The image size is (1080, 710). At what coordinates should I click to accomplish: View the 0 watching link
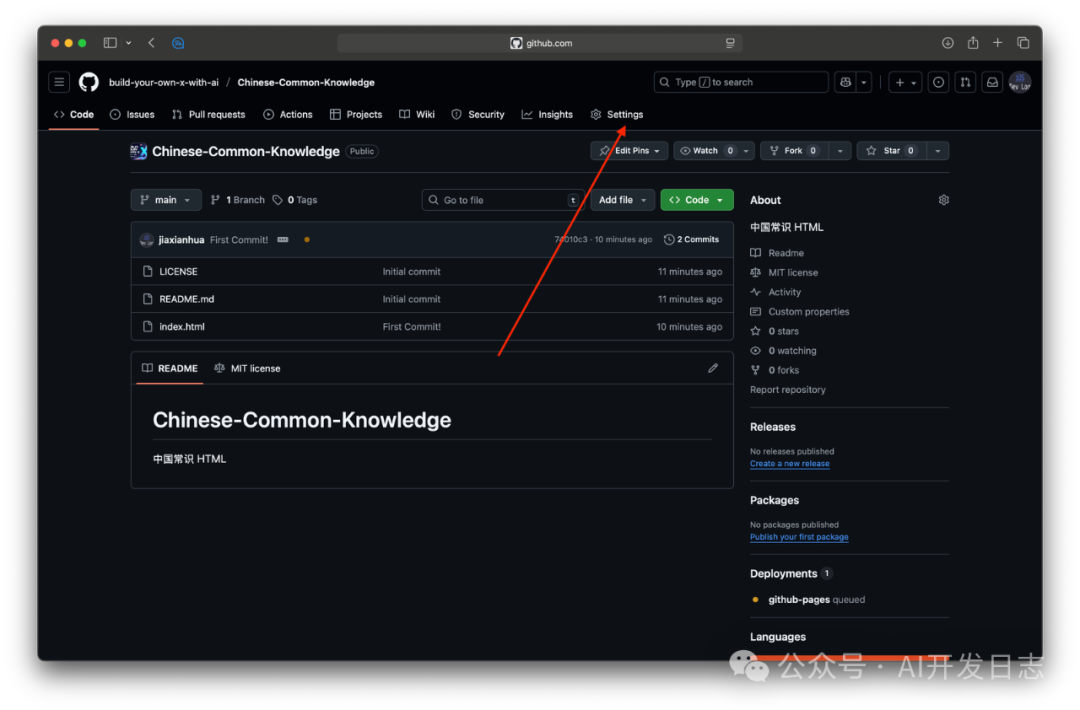tap(792, 351)
